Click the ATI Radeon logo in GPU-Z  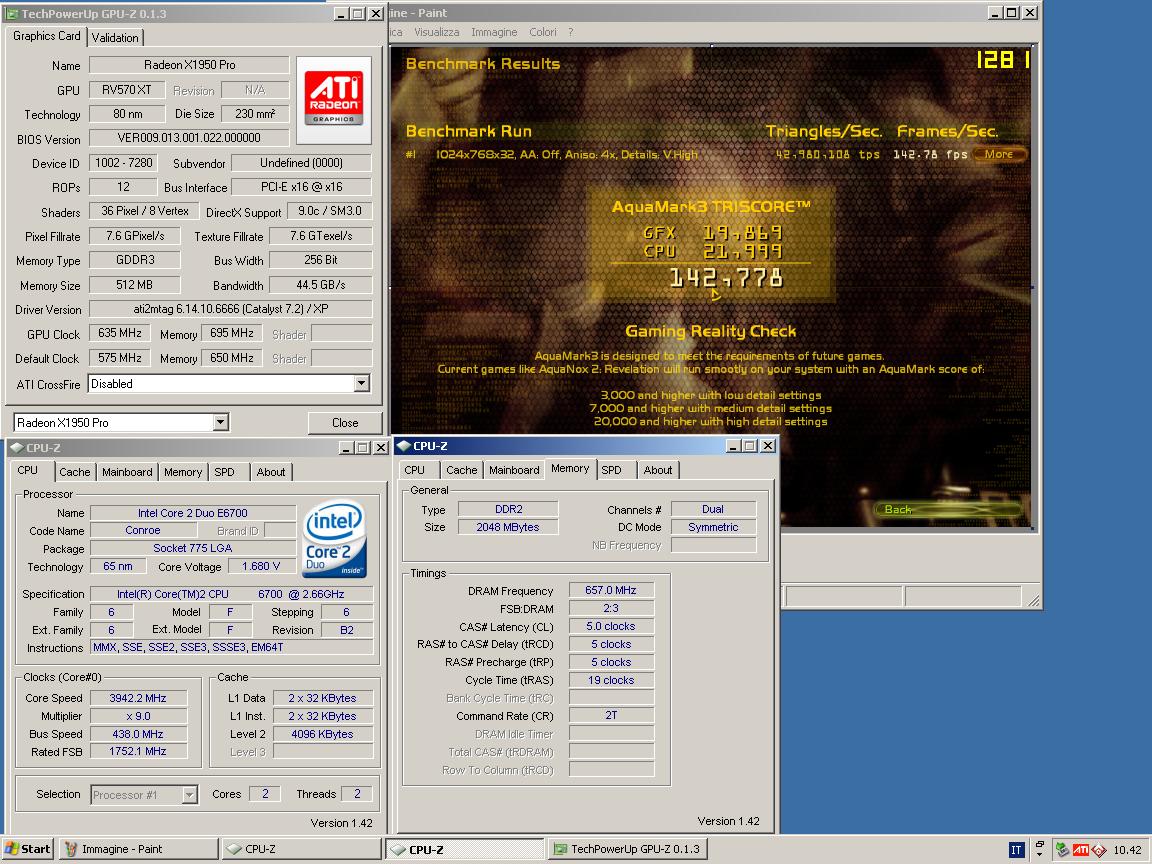[334, 99]
